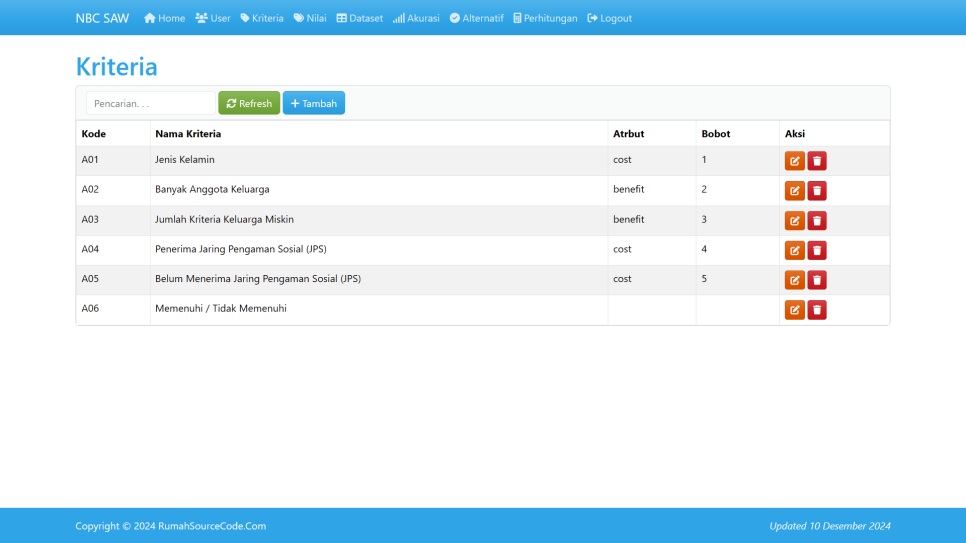Image resolution: width=966 pixels, height=543 pixels.
Task: Delete criterion A03 with trash button
Action: (x=817, y=221)
